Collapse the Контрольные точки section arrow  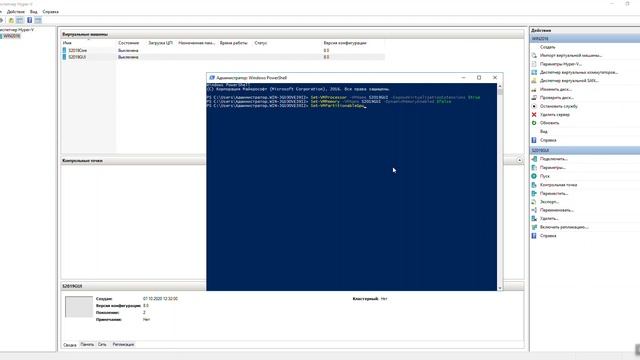(x=519, y=160)
